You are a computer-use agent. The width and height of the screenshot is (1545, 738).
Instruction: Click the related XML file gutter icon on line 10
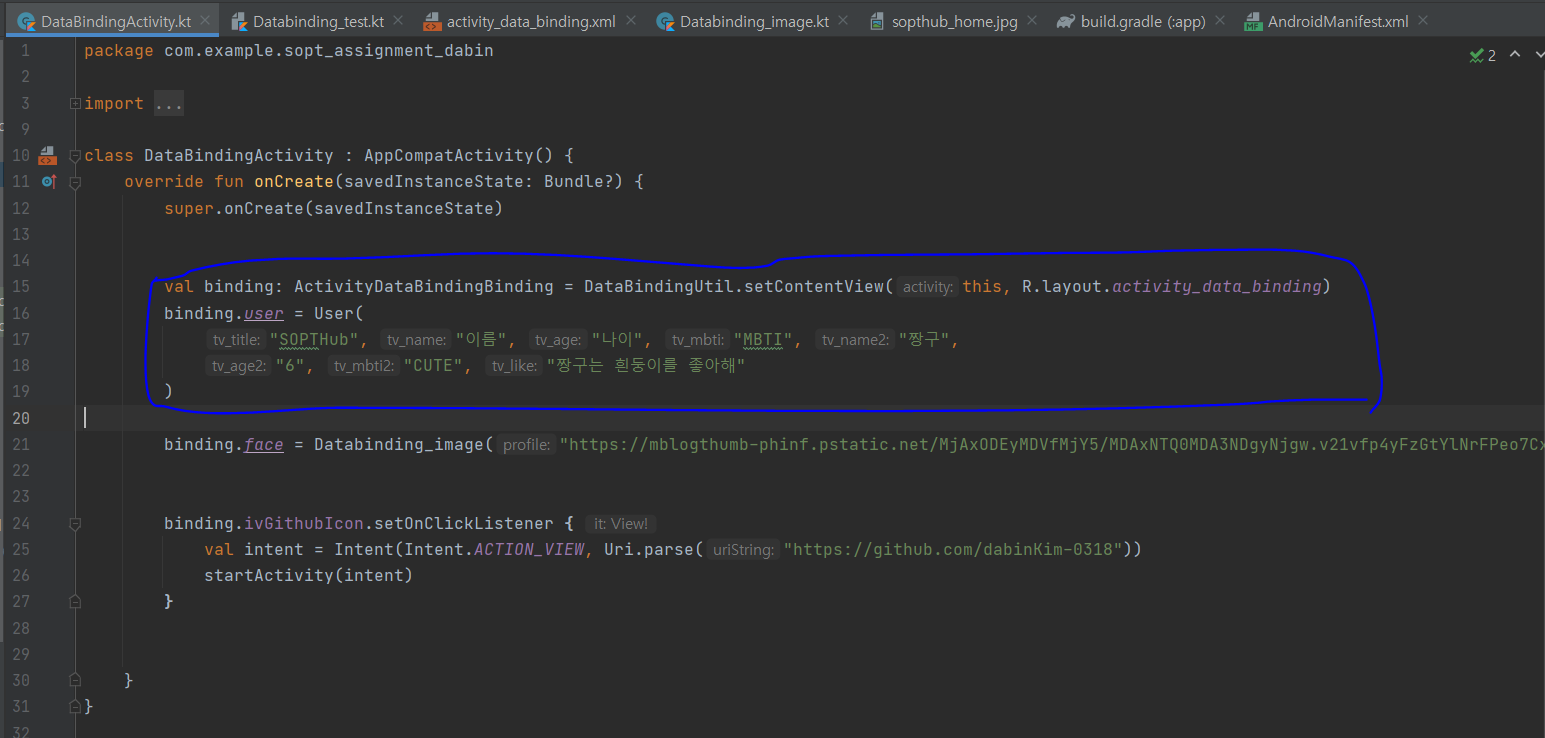pos(47,156)
